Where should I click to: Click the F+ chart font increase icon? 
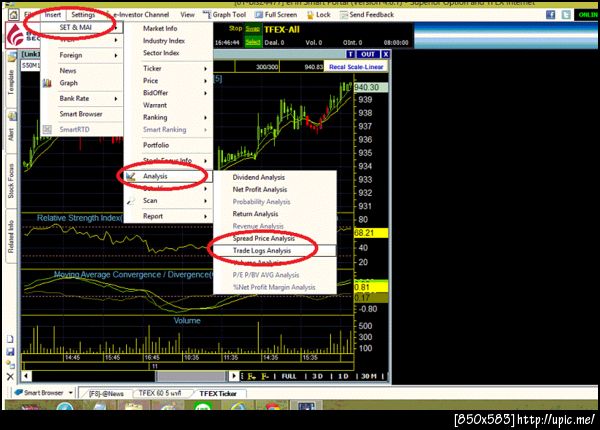(x=251, y=376)
